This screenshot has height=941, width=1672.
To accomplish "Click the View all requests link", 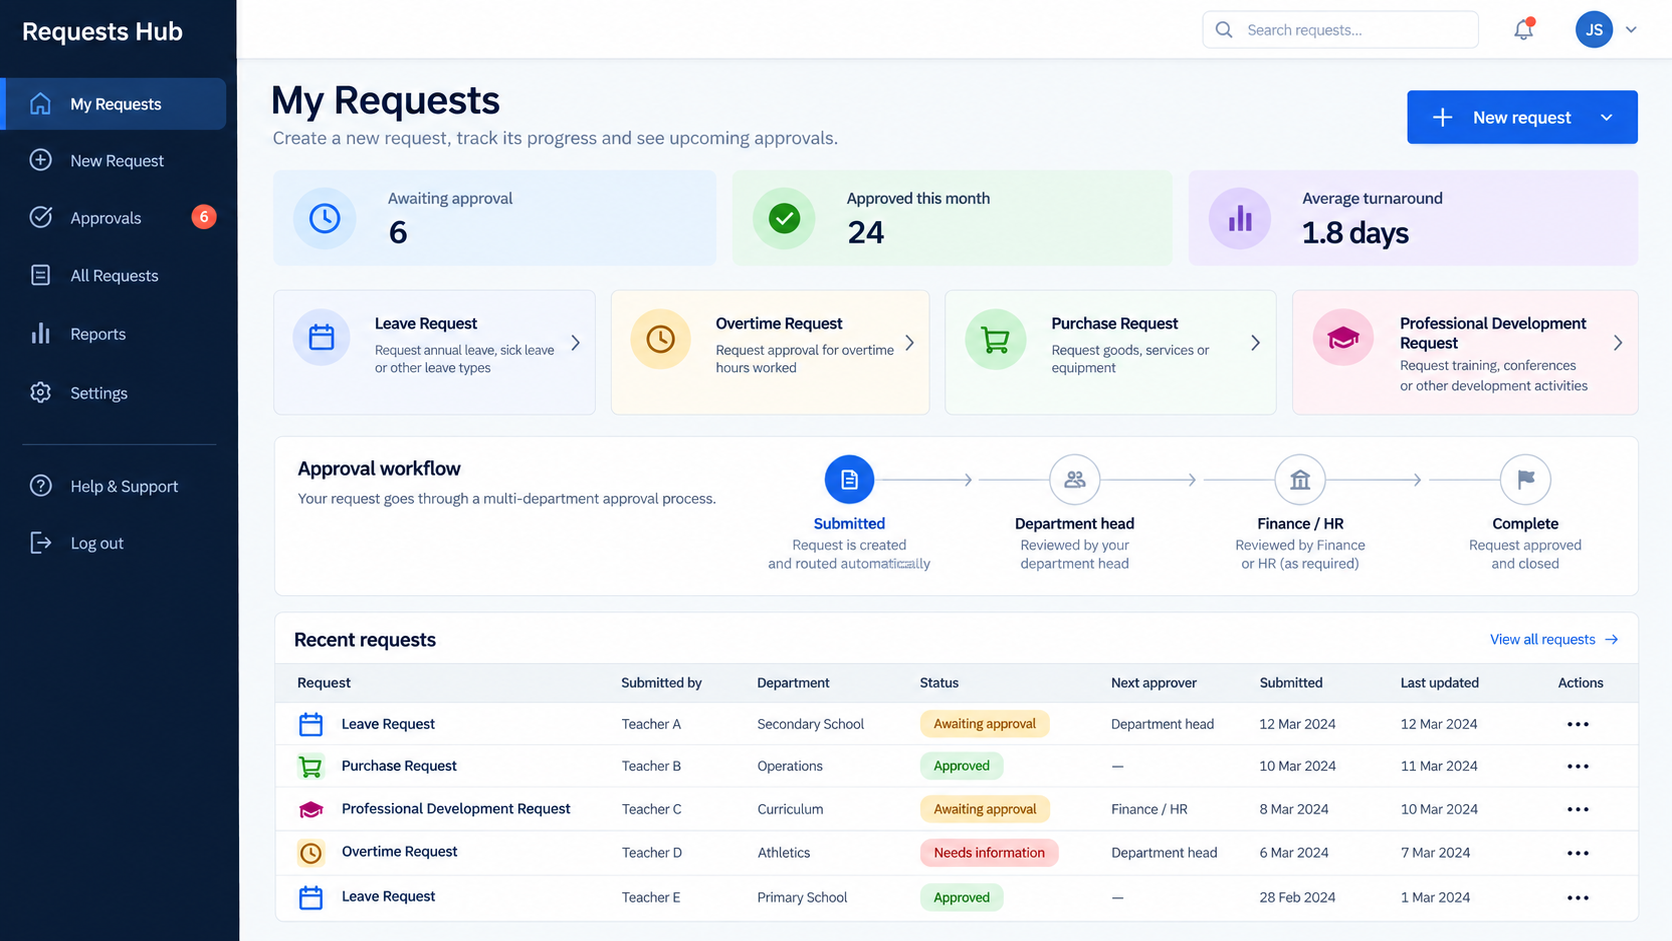I will (1553, 640).
